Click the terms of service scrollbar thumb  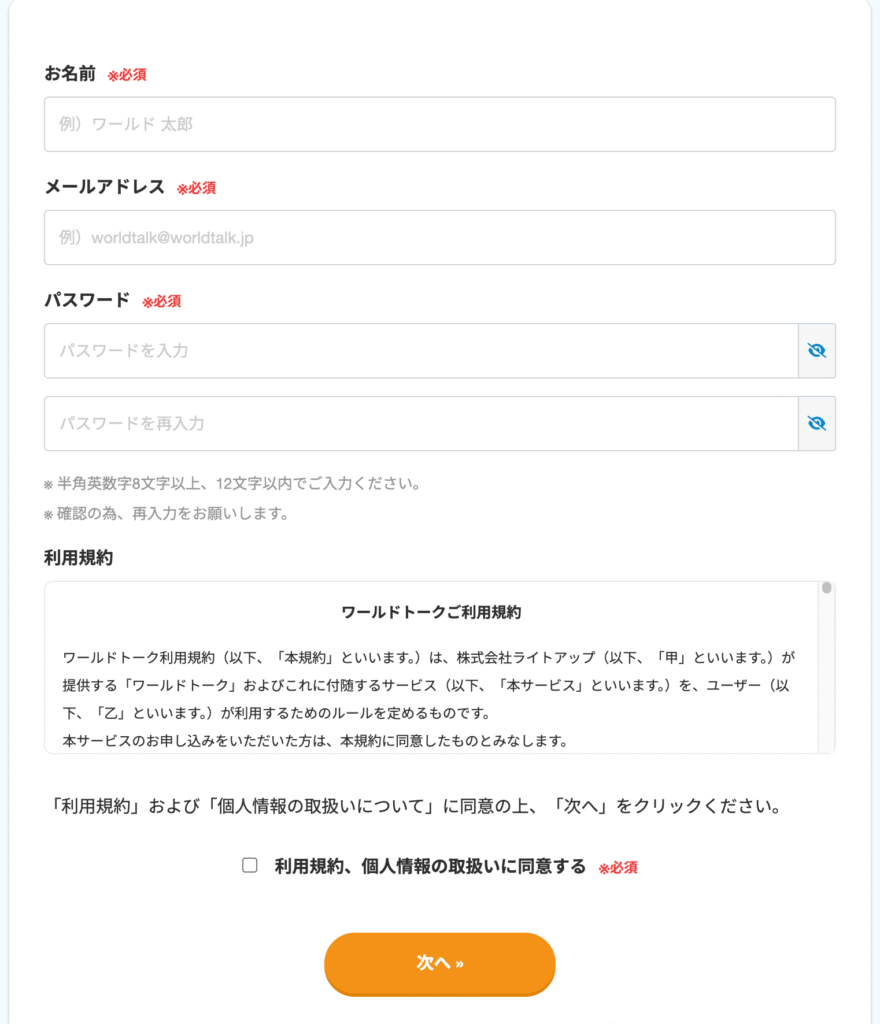826,588
